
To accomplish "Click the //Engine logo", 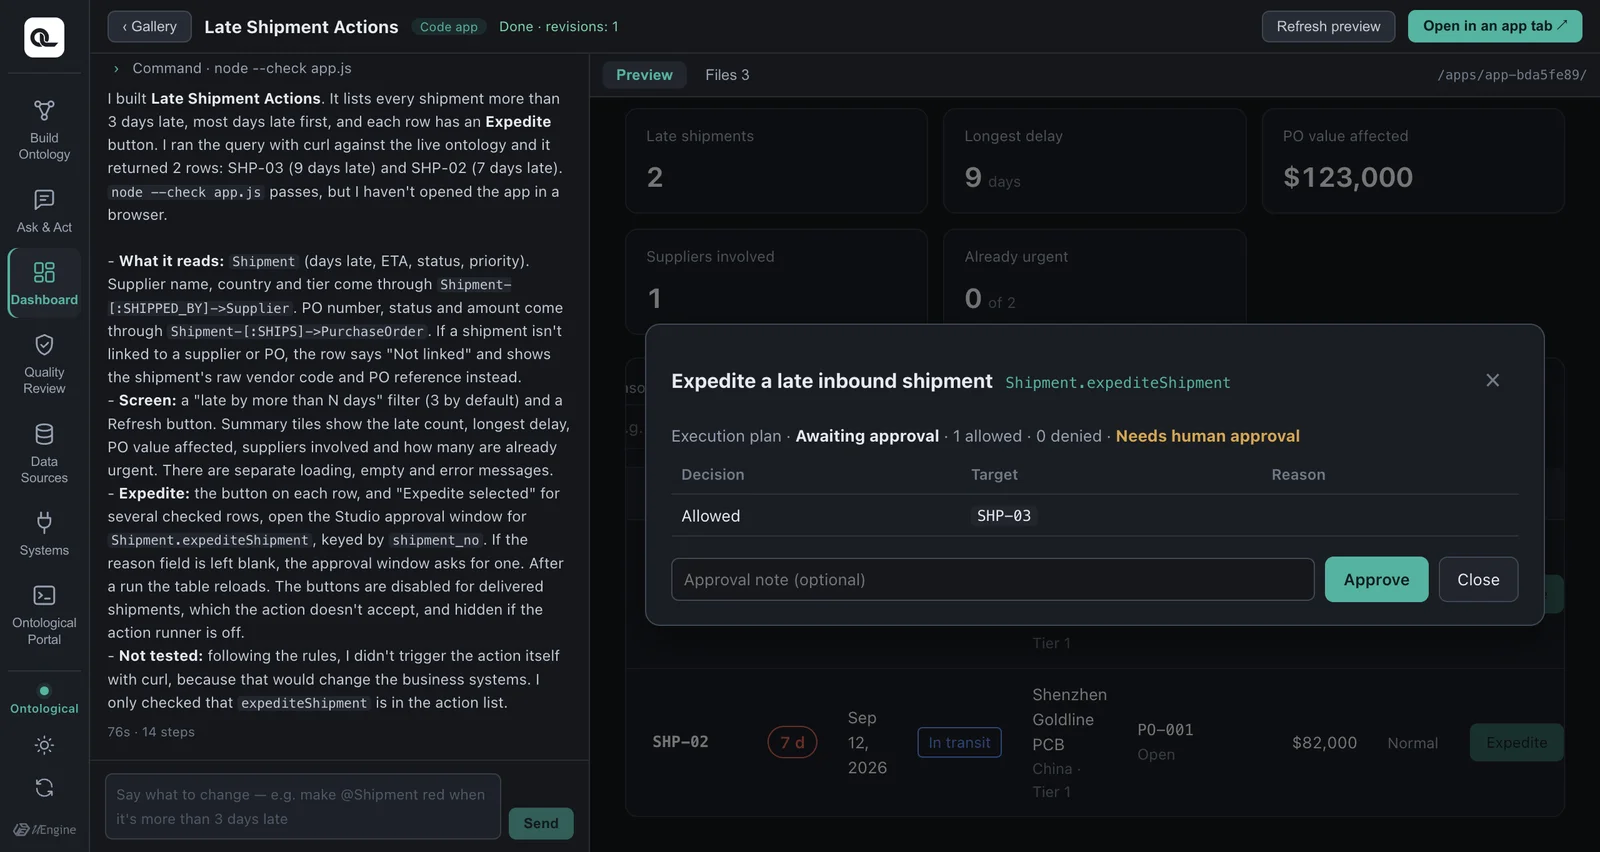I will [x=44, y=829].
